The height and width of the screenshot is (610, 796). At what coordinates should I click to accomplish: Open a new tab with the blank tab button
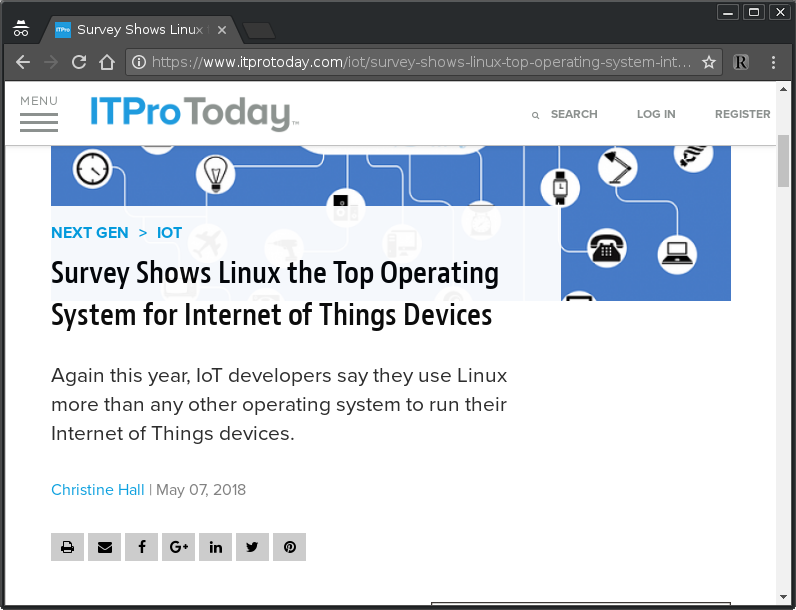click(259, 31)
